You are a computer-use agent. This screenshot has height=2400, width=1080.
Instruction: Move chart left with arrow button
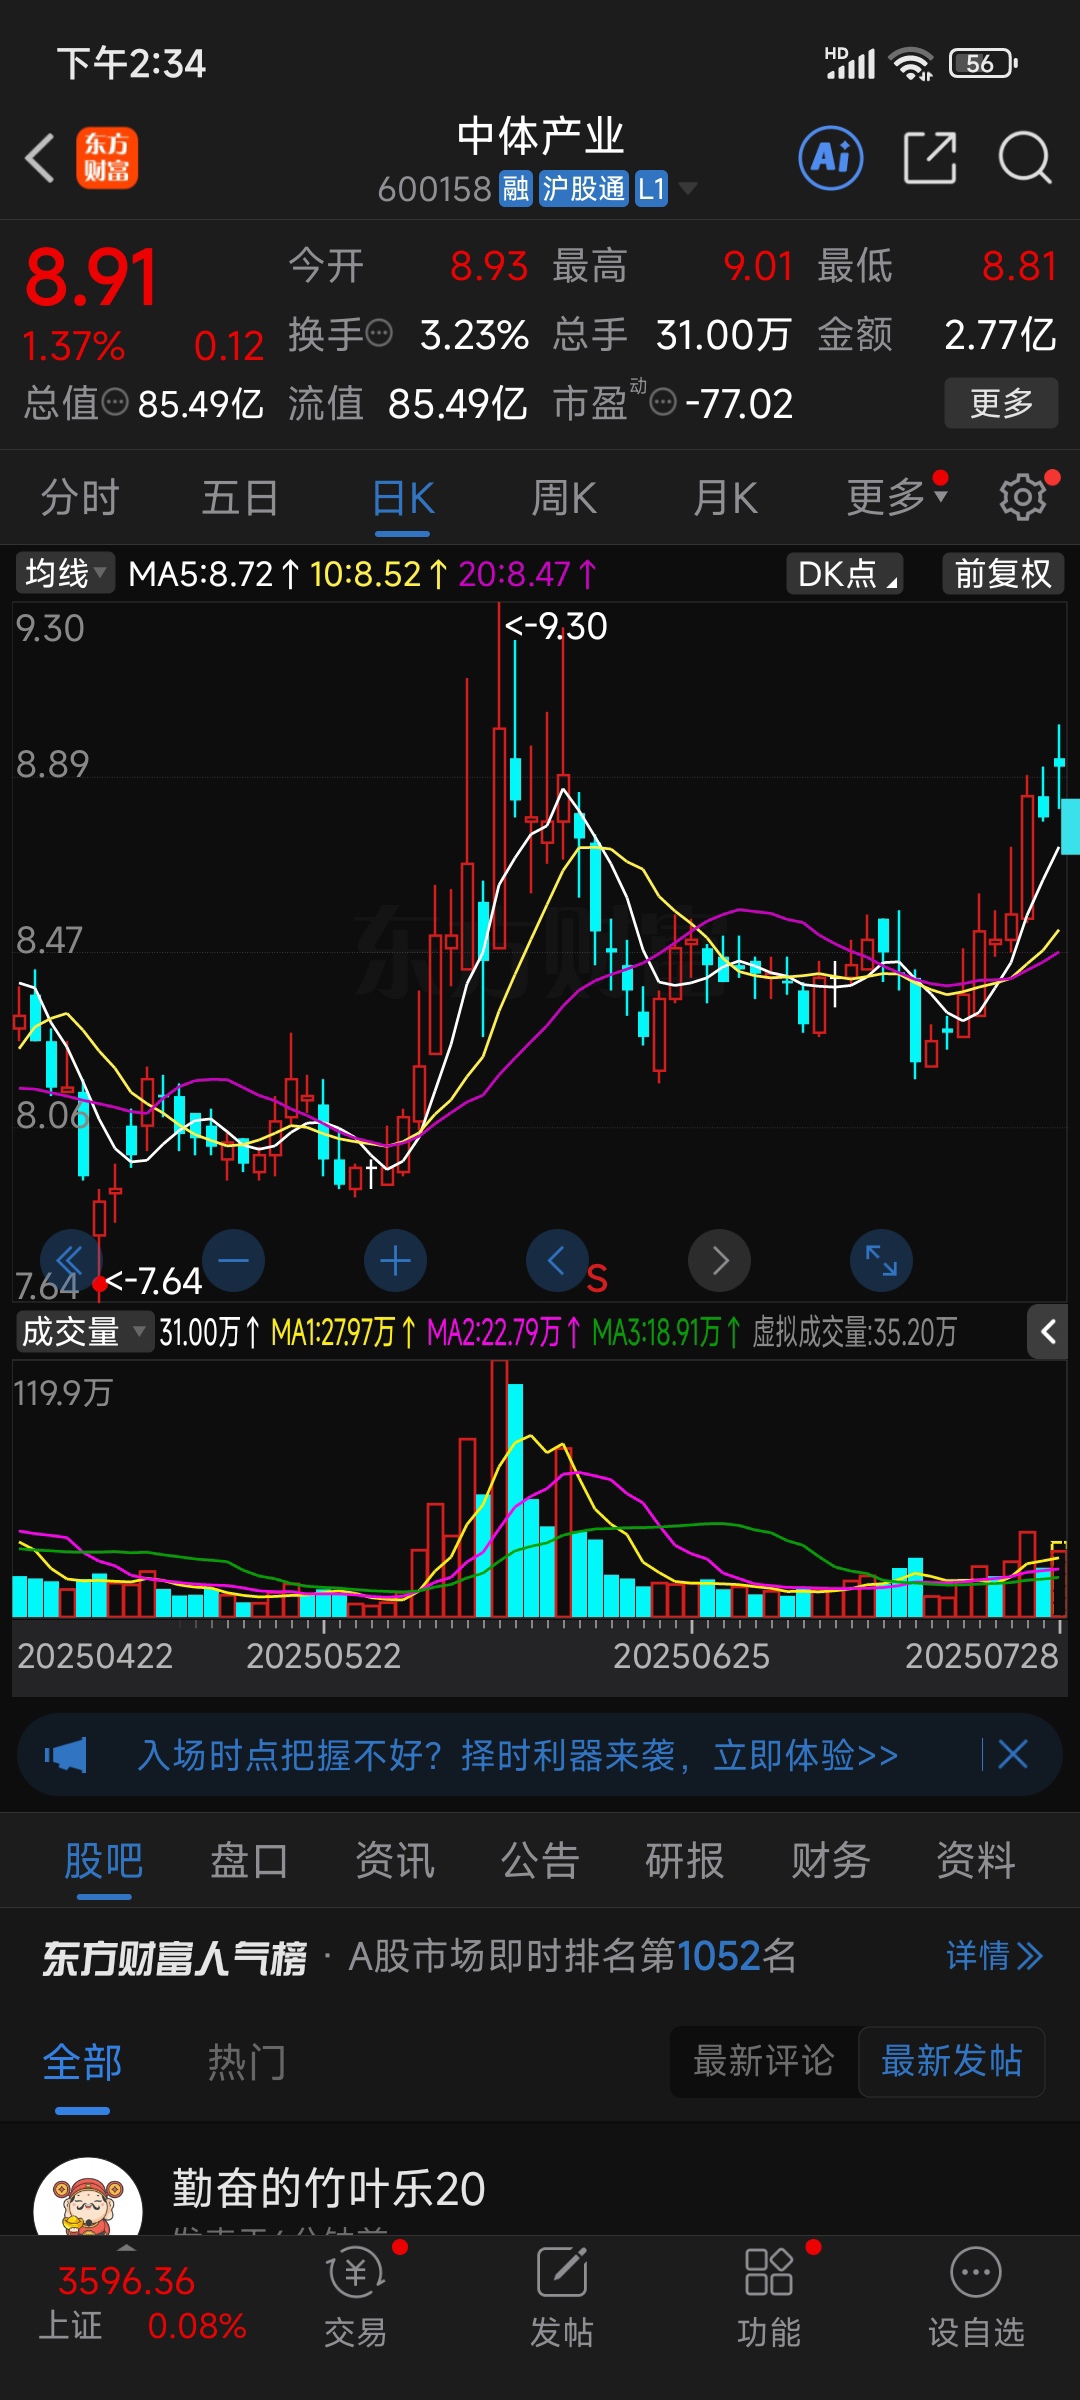(557, 1260)
